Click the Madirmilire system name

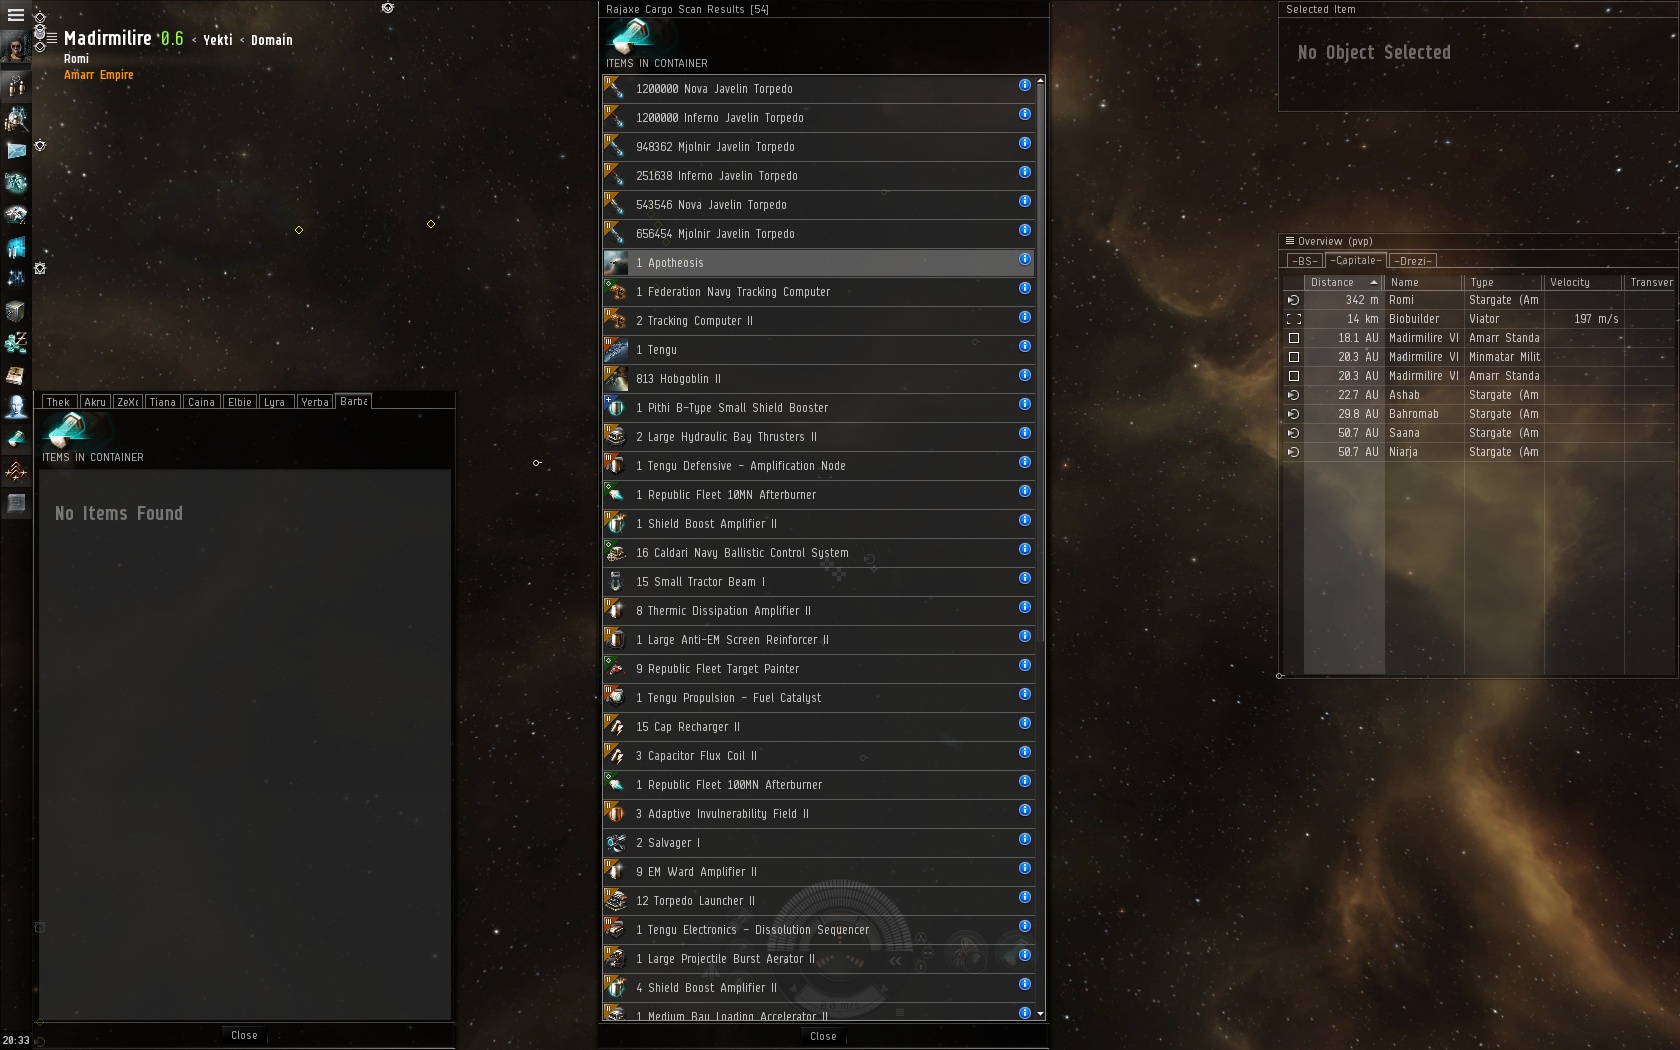click(108, 38)
